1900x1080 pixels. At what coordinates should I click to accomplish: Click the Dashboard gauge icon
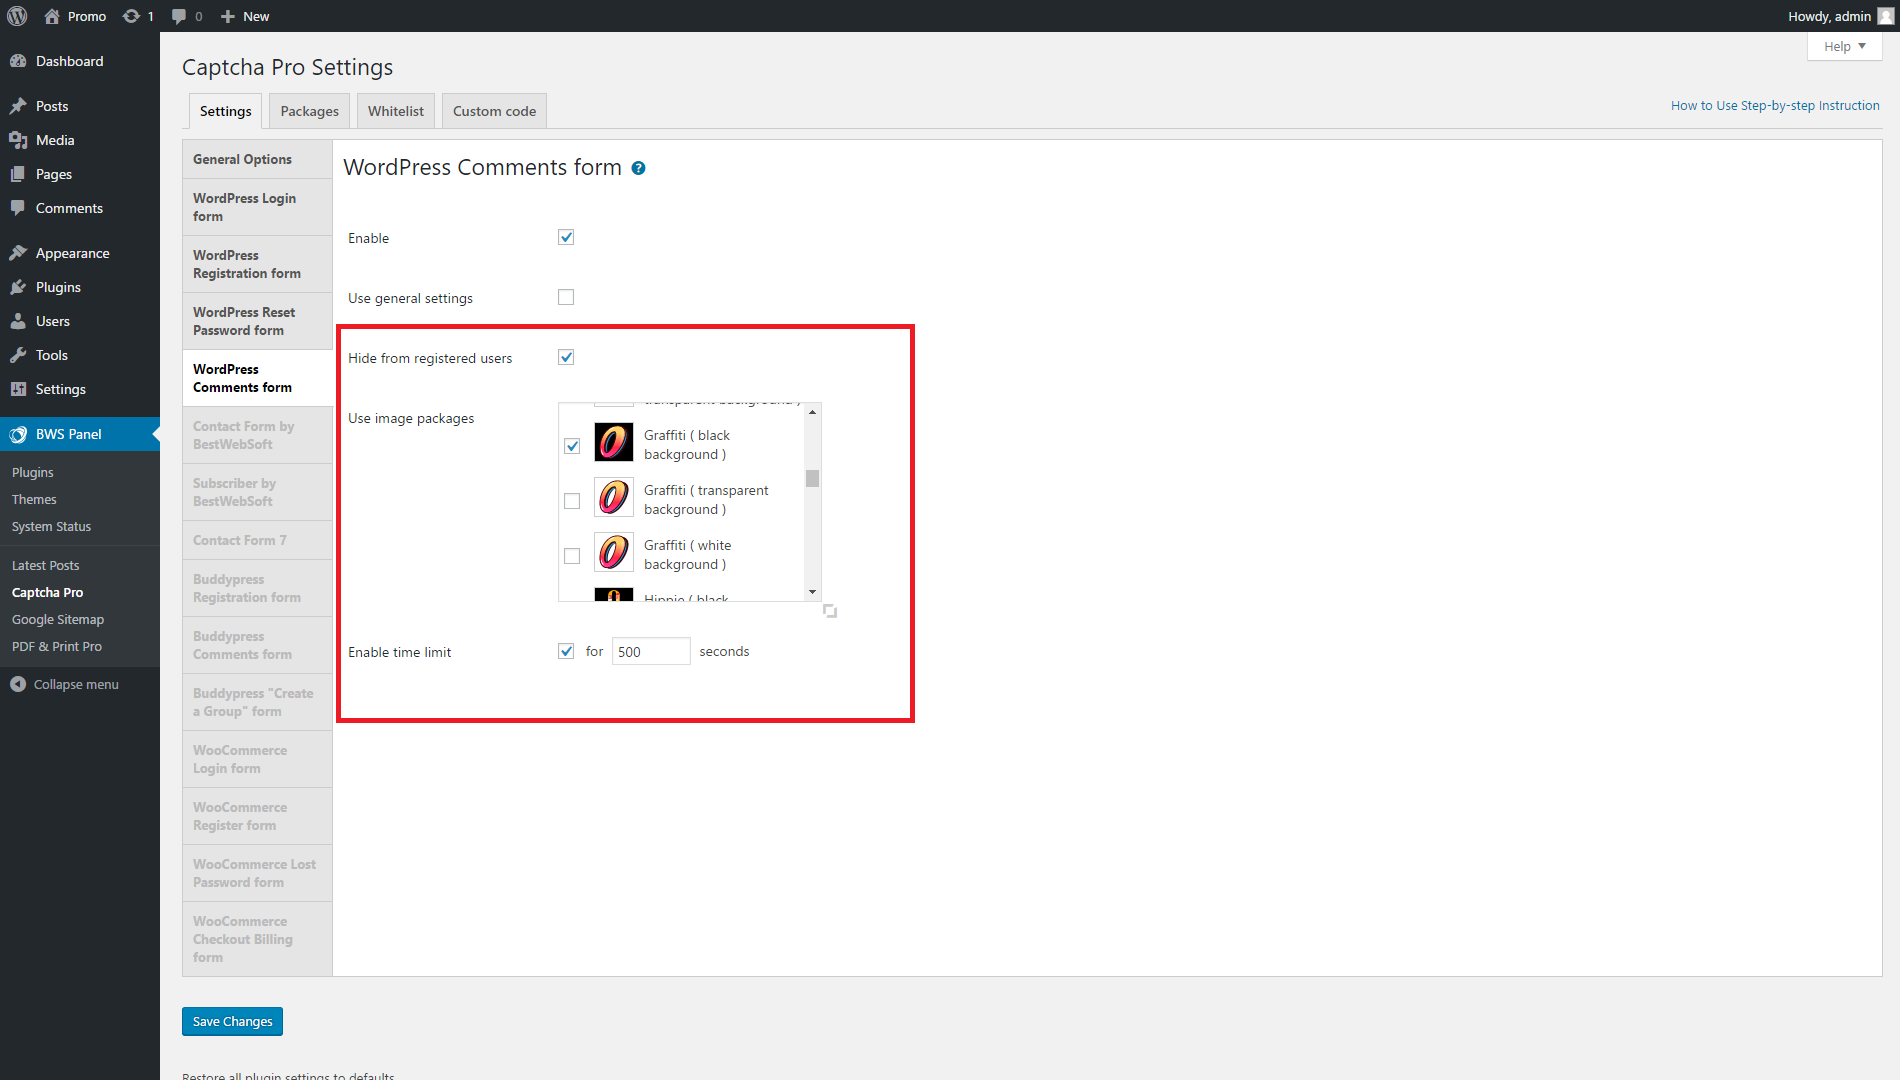point(18,61)
